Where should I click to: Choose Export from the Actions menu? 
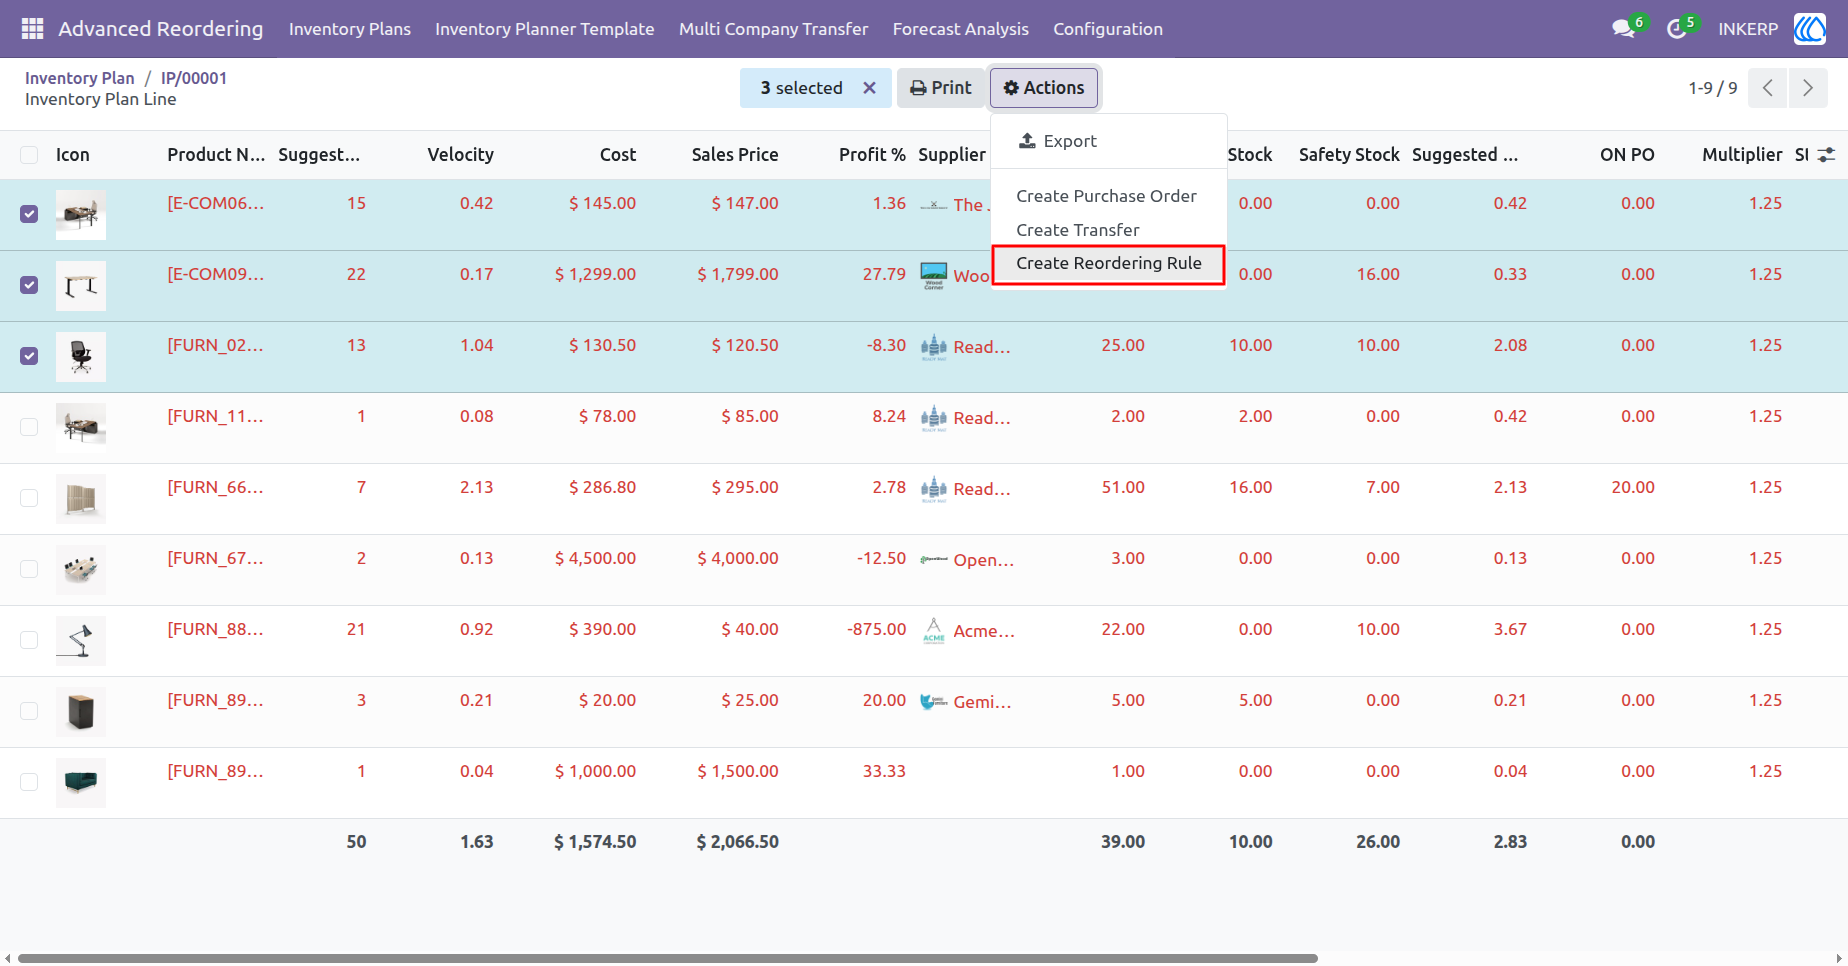(1108, 141)
